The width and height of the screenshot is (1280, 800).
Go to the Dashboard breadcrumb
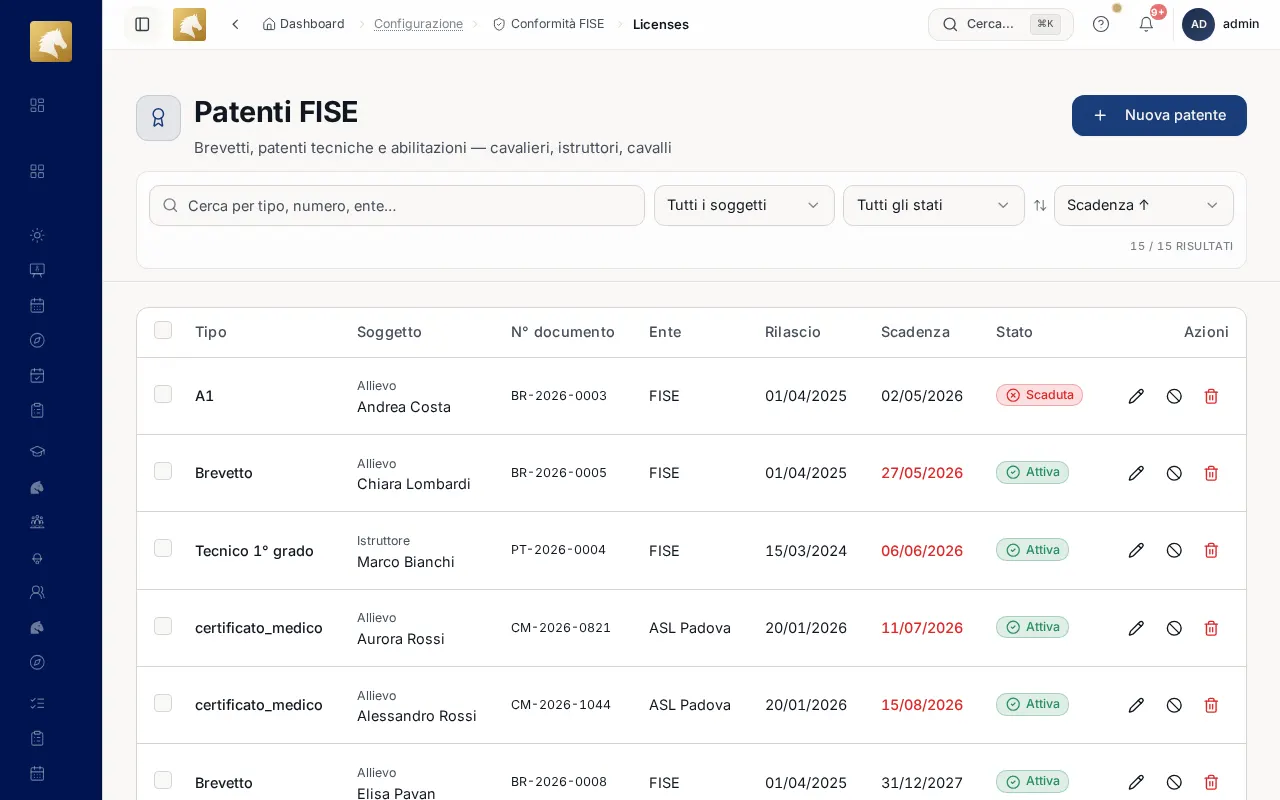(303, 24)
